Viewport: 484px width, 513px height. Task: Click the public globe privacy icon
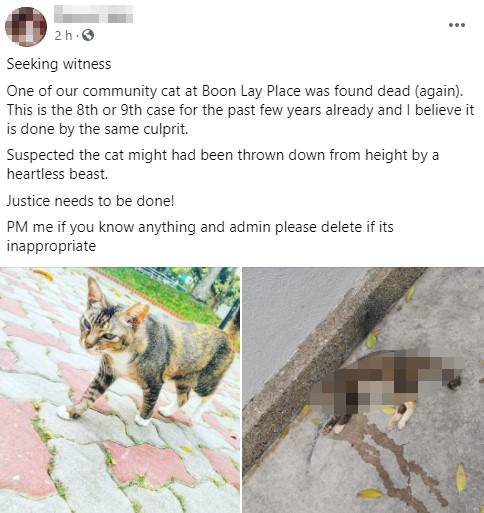[x=88, y=35]
